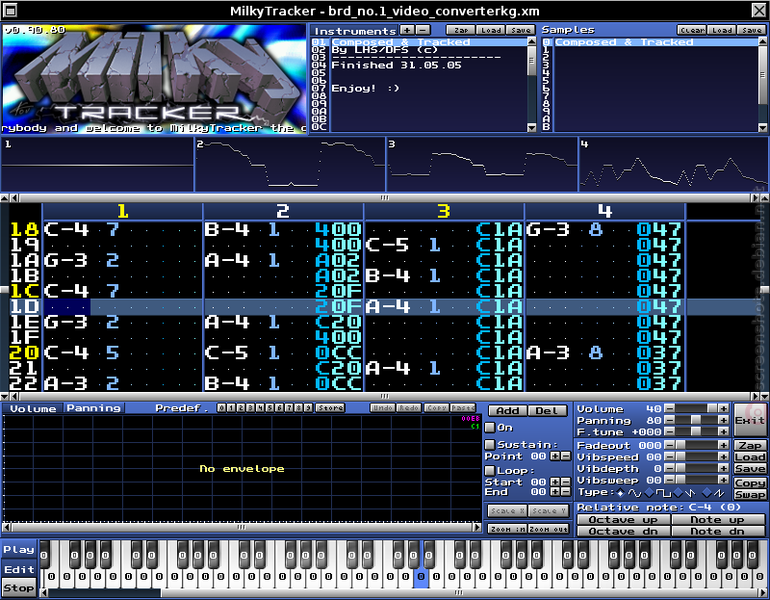Decrement the Sustain Point value
This screenshot has height=600, width=770.
pos(565,457)
